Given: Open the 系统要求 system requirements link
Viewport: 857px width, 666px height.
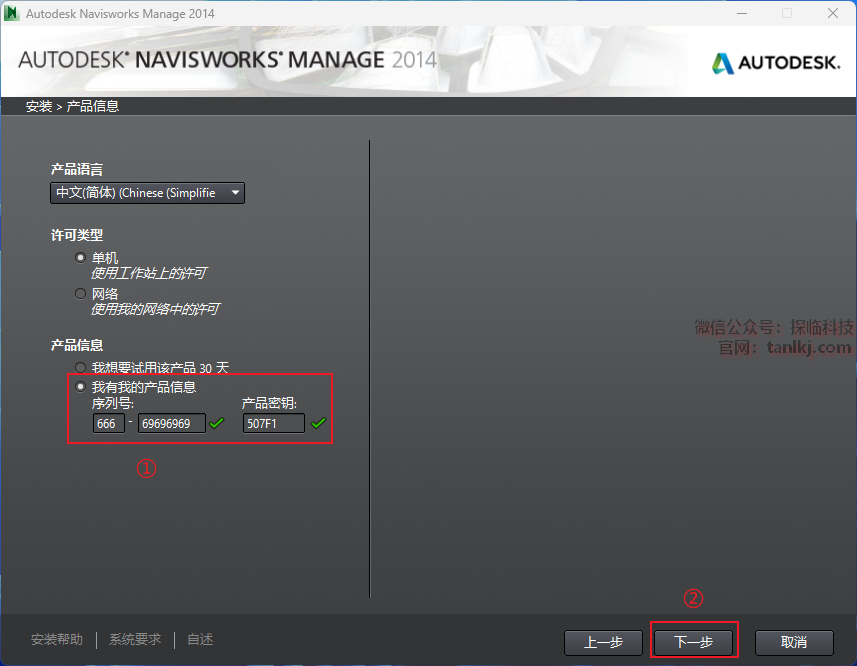Looking at the screenshot, I should [135, 639].
